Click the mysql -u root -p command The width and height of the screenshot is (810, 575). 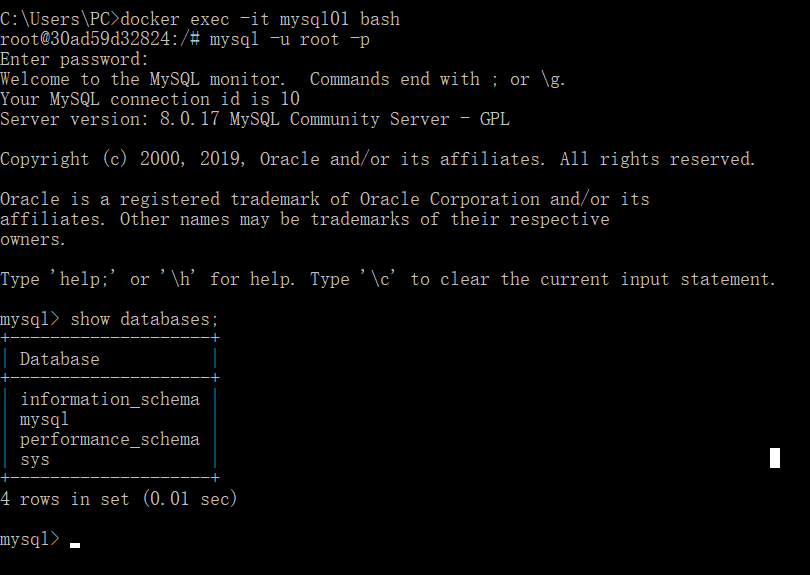290,39
